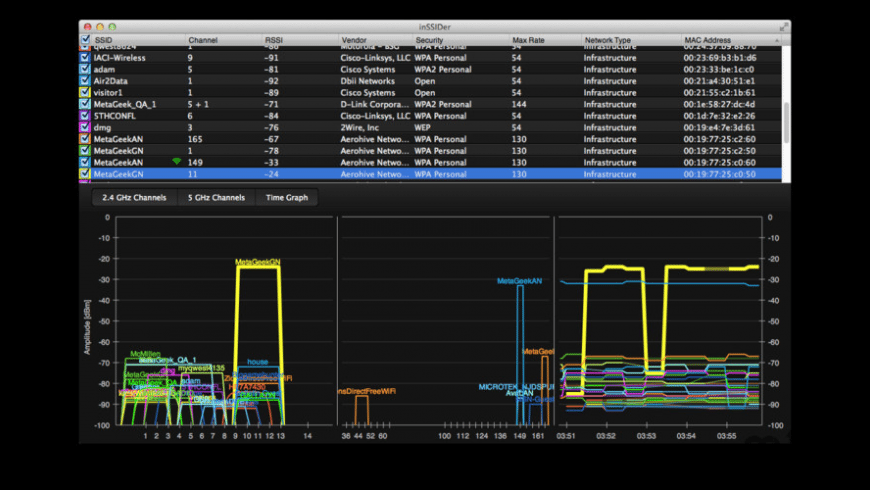Toggle the checkbox for the dmg network

tap(85, 127)
